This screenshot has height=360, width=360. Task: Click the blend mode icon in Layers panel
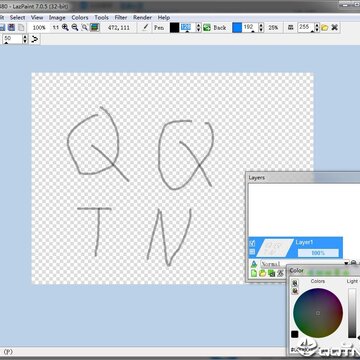254,264
